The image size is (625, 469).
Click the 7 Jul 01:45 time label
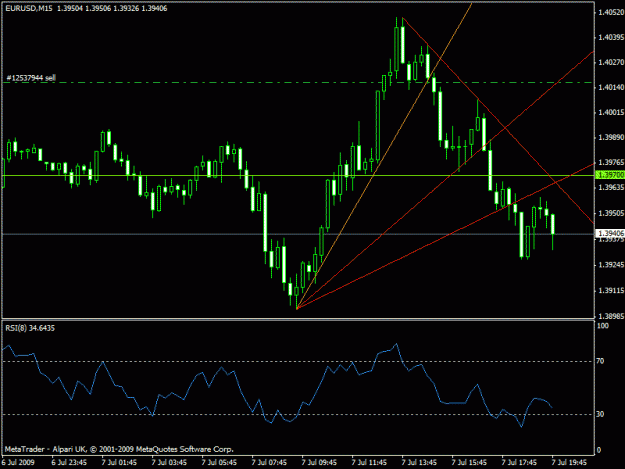[x=119, y=462]
